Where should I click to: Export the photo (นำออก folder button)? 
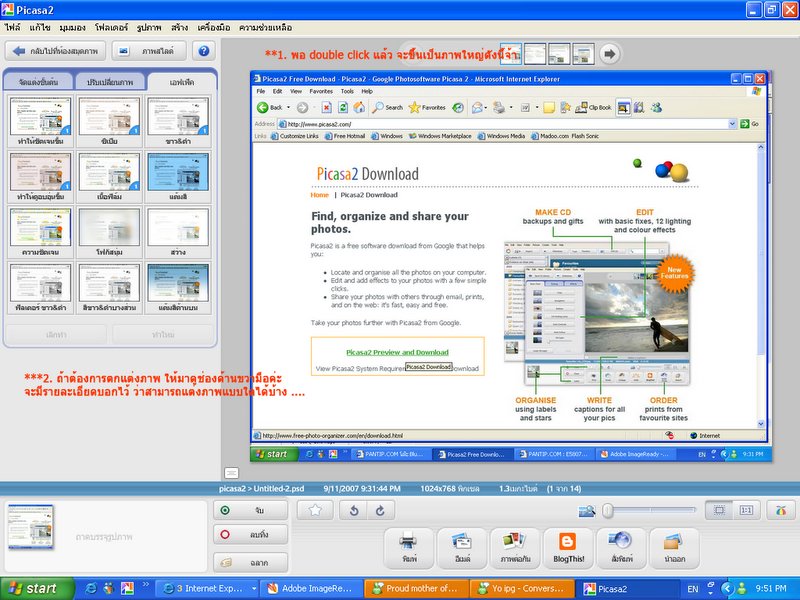pyautogui.click(x=674, y=548)
